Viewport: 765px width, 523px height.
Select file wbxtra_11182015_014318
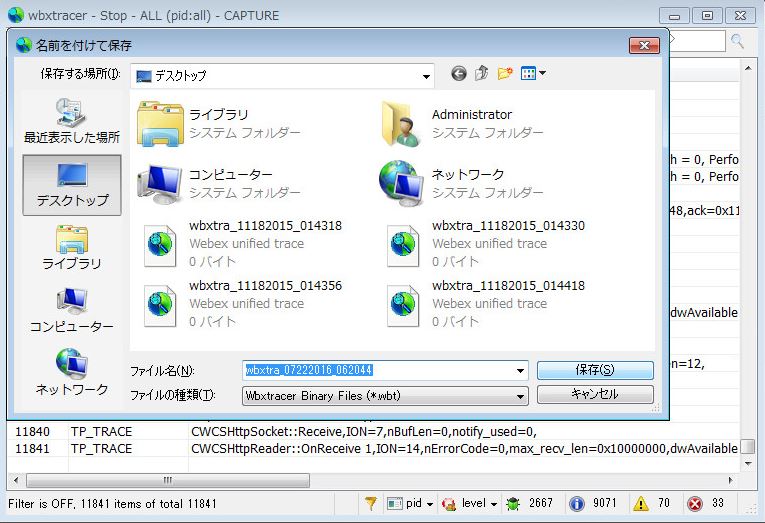242,244
